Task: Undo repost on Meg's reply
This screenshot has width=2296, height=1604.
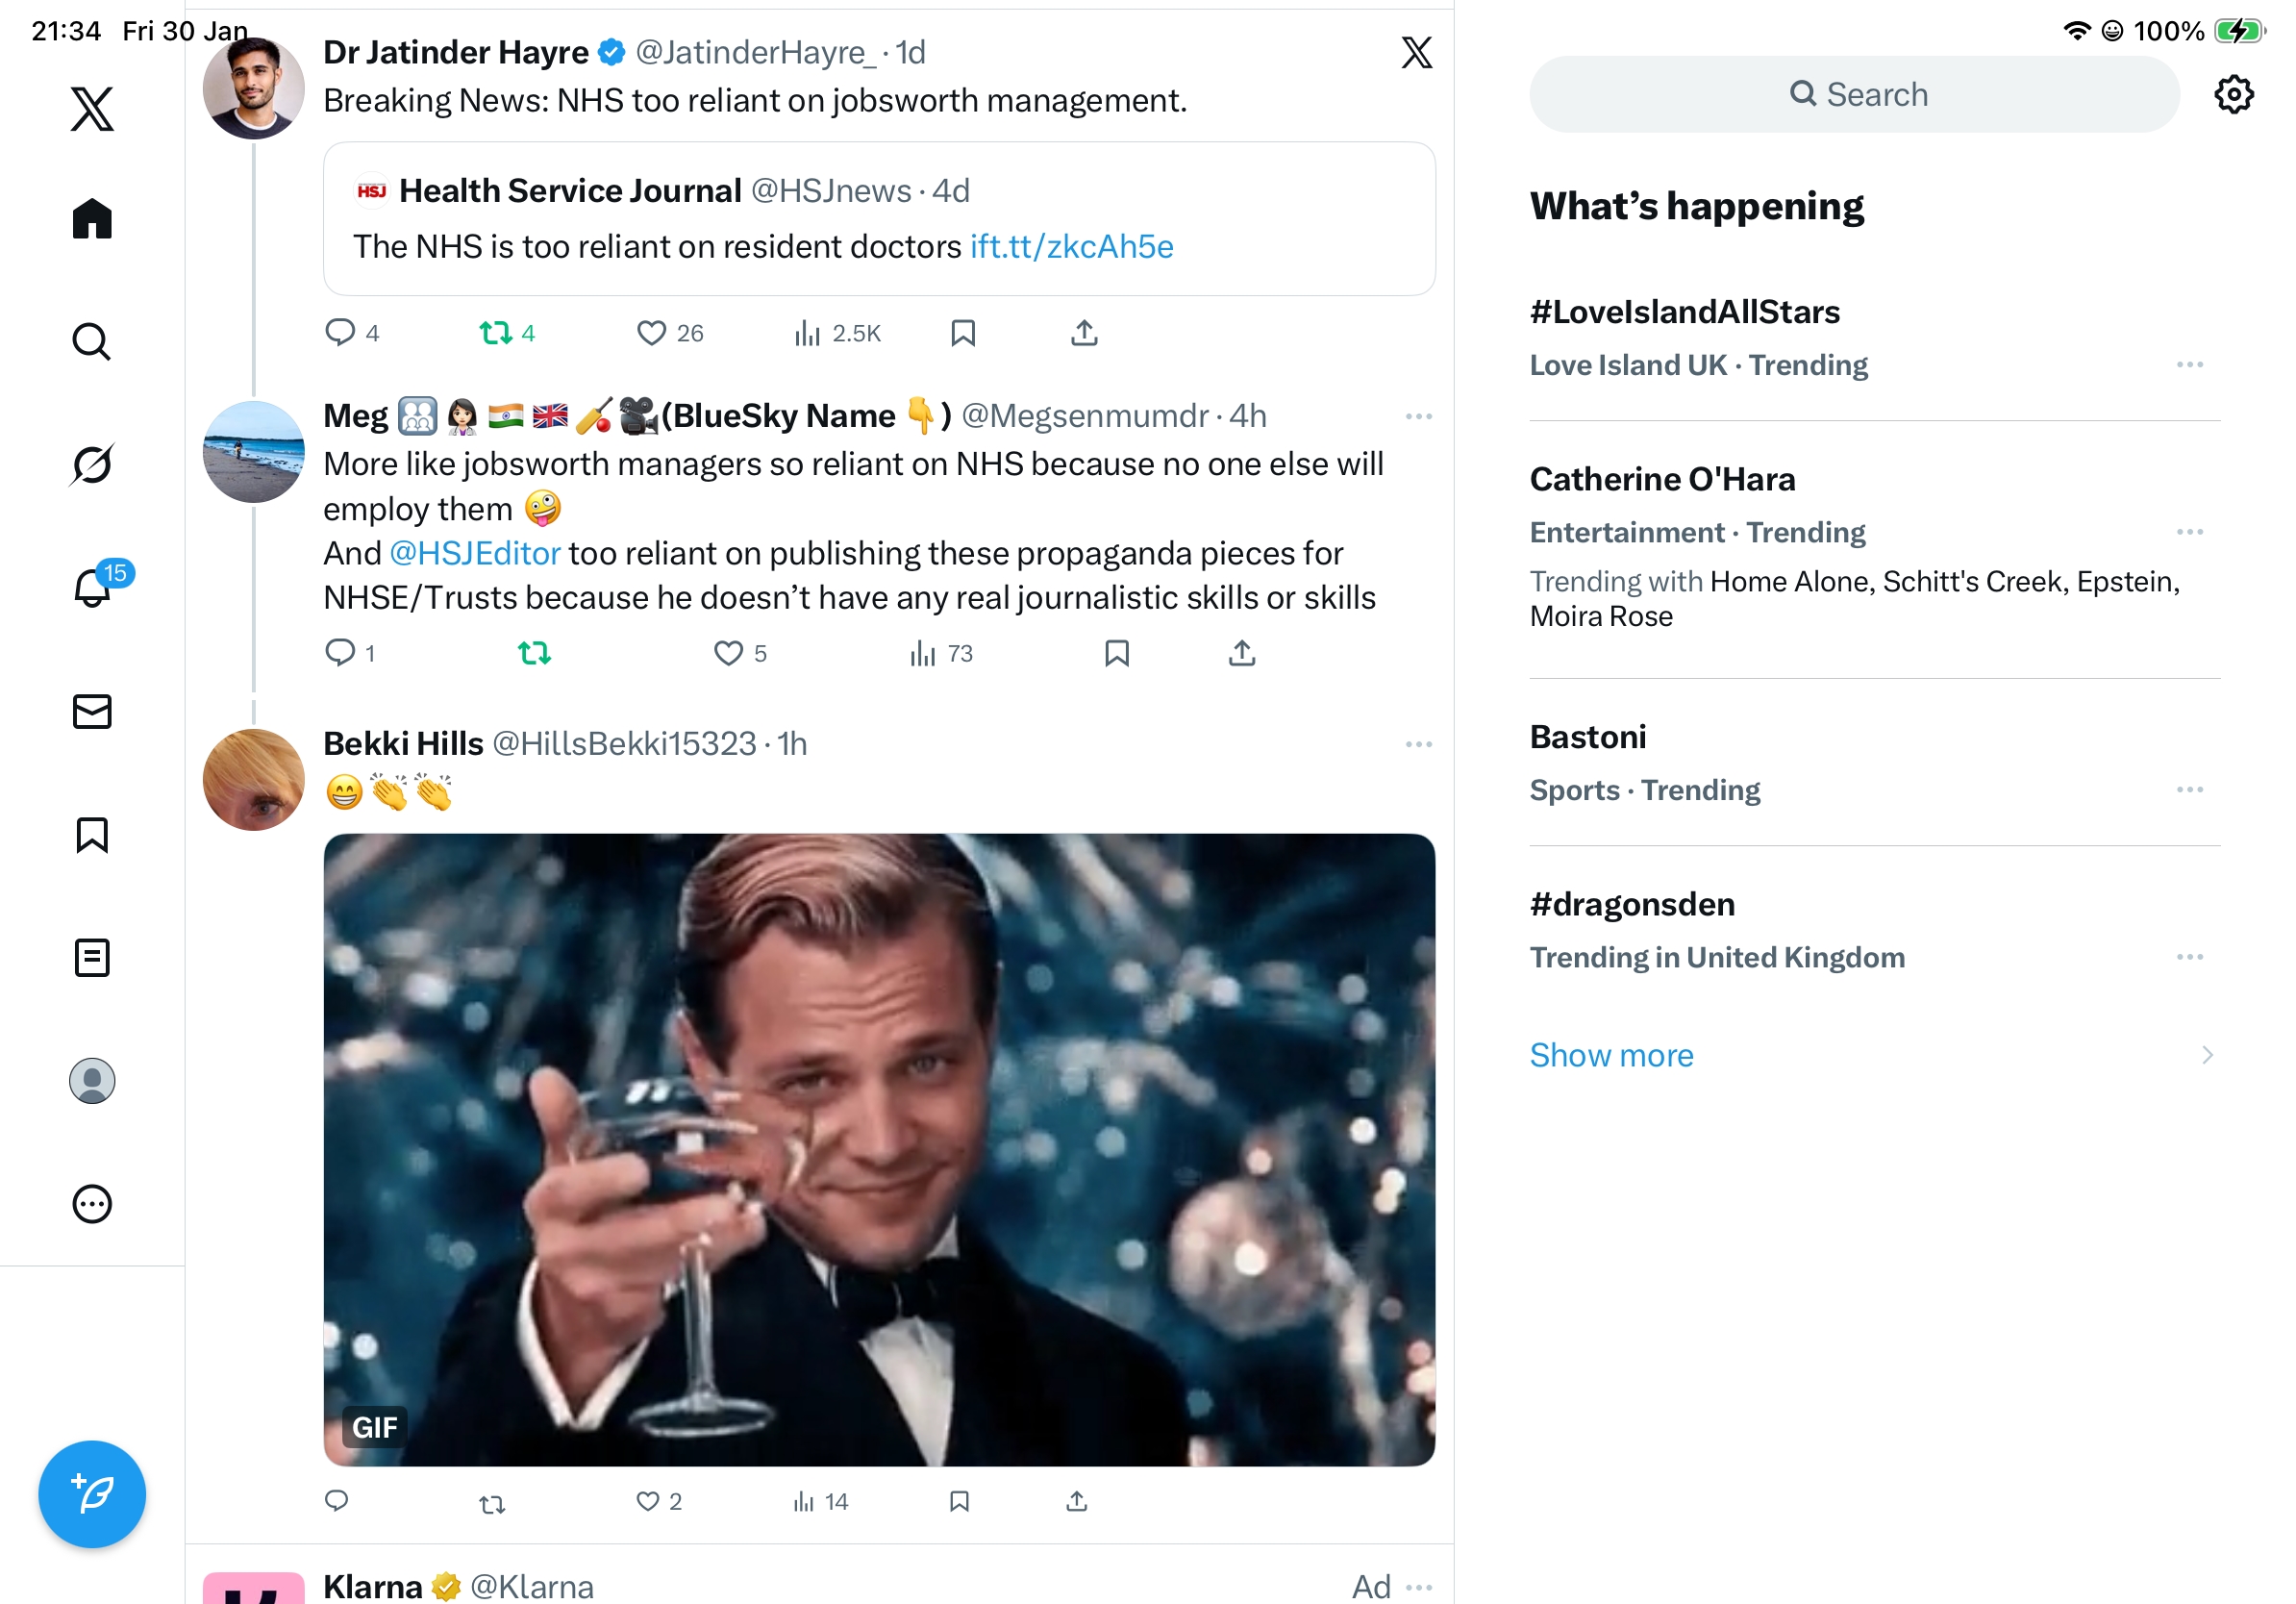Action: coord(534,654)
